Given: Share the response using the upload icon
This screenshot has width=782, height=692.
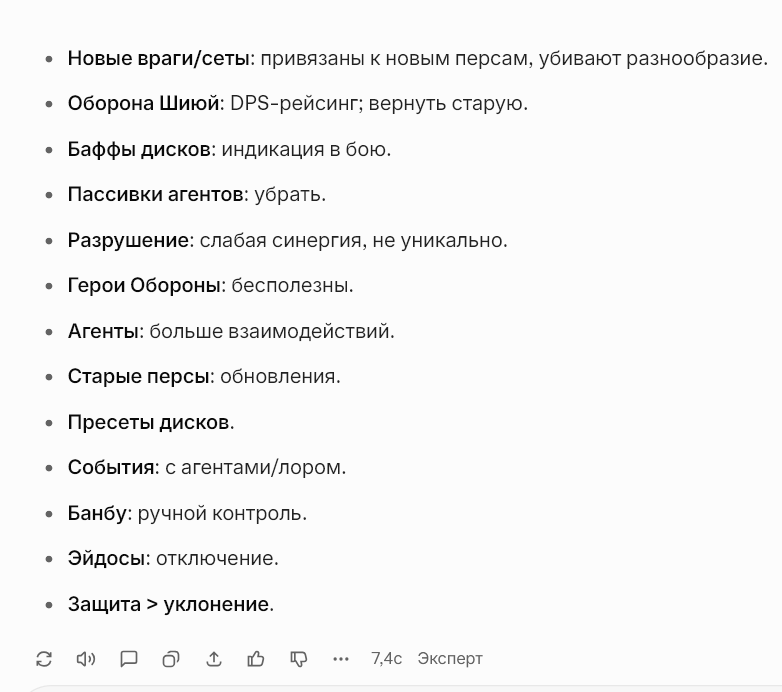Looking at the screenshot, I should [x=214, y=658].
